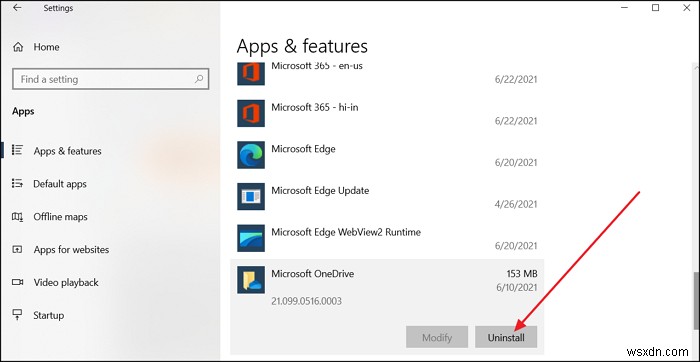The image size is (700, 362).
Task: Minimize the Settings window
Action: point(624,8)
